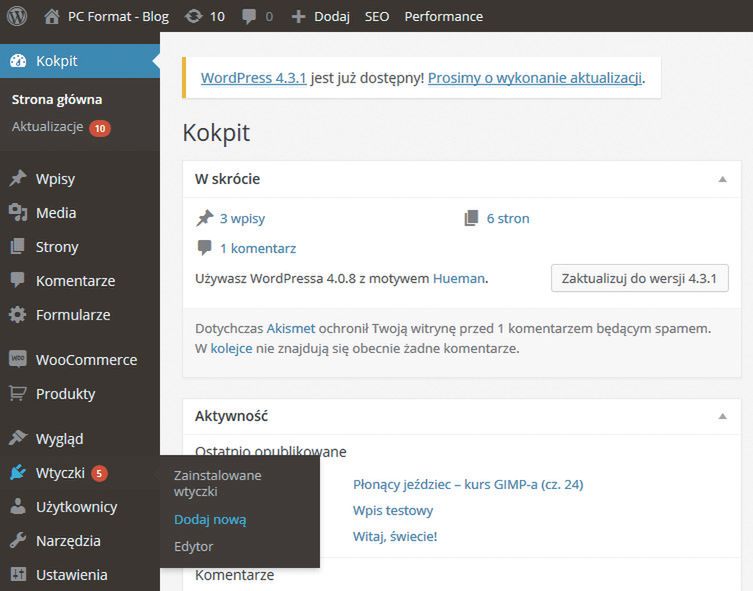The image size is (753, 591).
Task: Choose Zainstalowane wtyczki from submenu
Action: [x=217, y=483]
